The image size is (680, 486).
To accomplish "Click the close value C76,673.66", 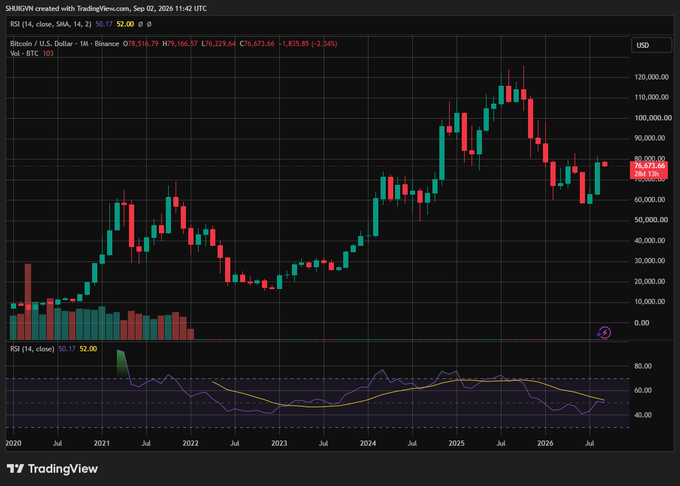I will [257, 44].
